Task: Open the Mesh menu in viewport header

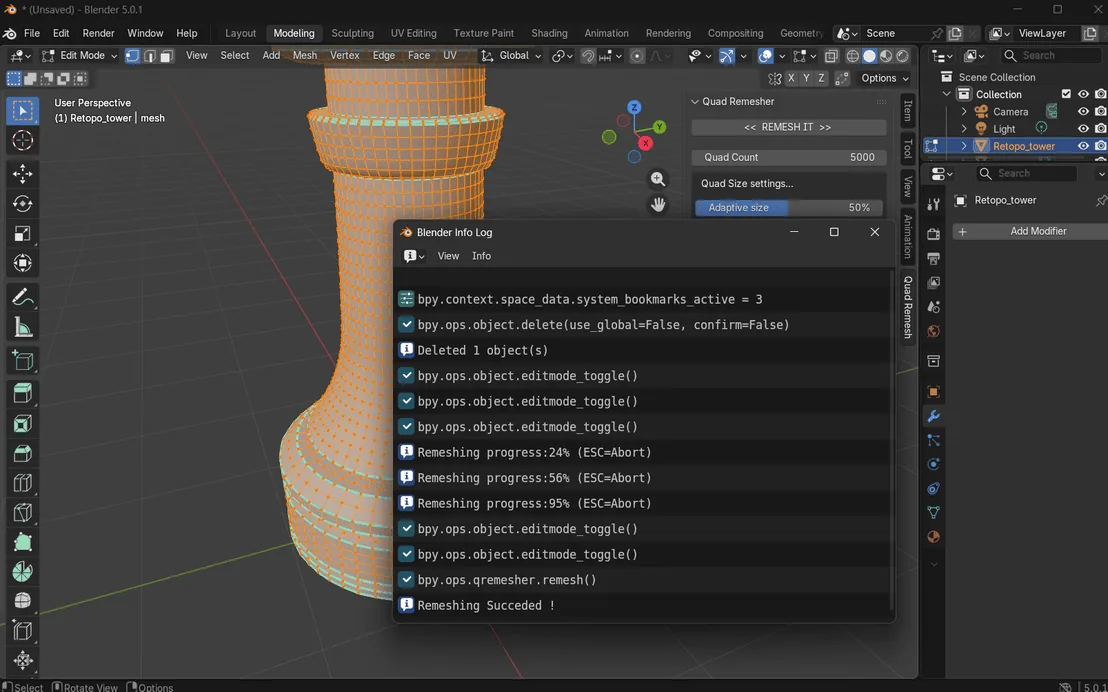Action: point(305,55)
